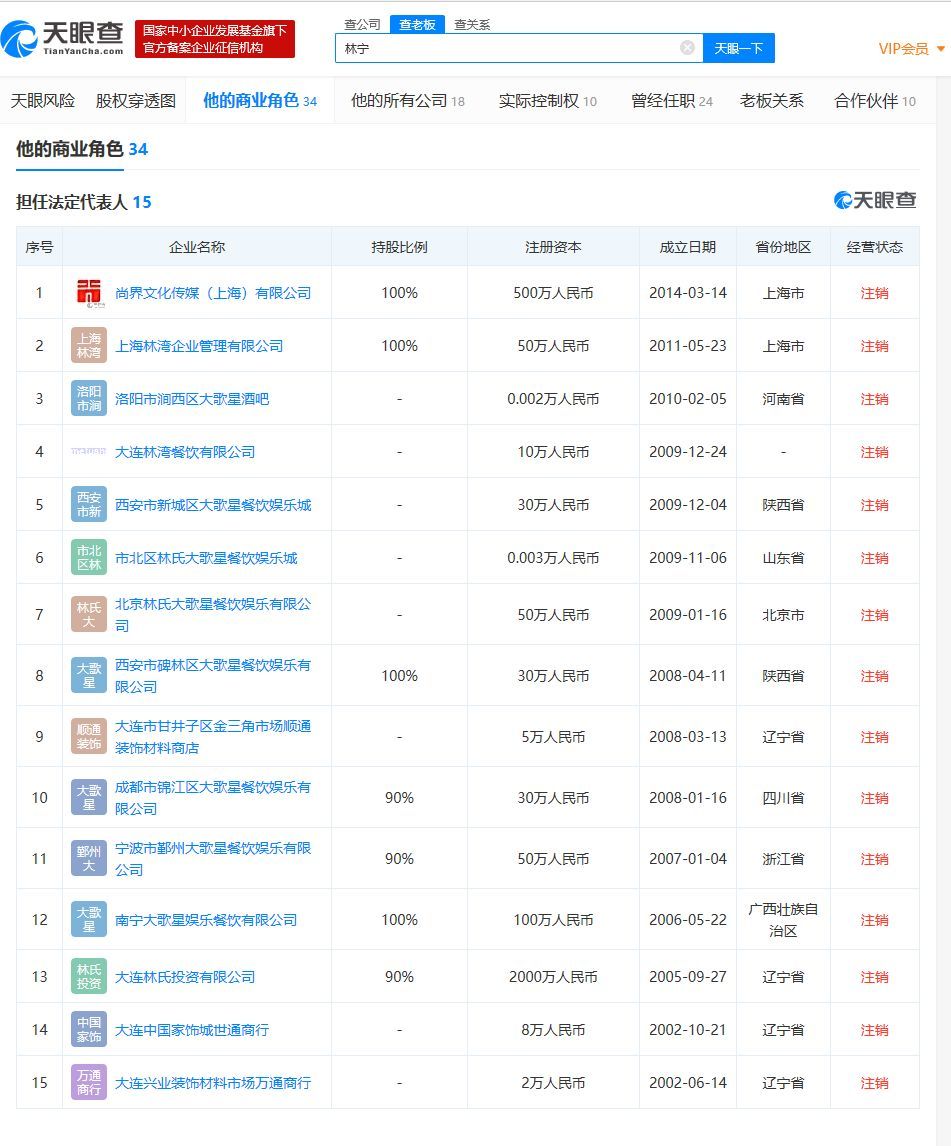Click the 万通商行 company avatar icon
This screenshot has width=951, height=1146.
[x=89, y=1082]
